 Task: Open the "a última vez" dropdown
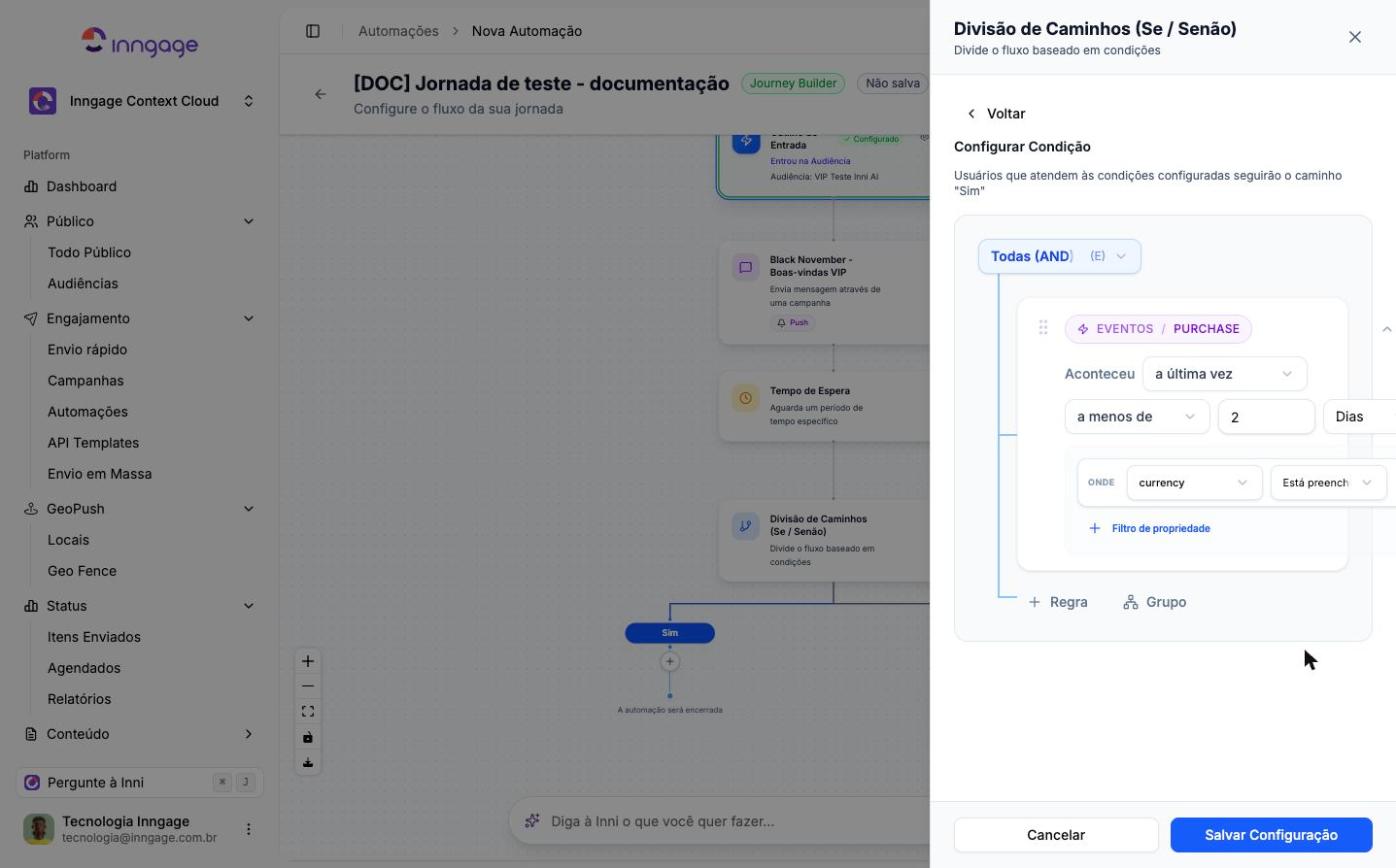[x=1225, y=374]
